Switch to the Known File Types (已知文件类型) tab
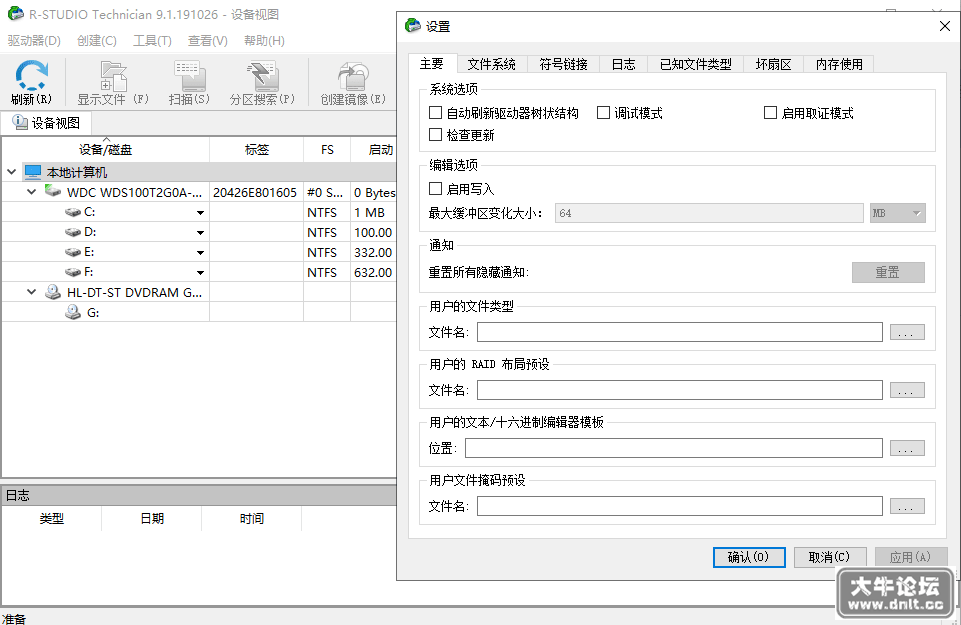This screenshot has width=961, height=625. click(696, 64)
